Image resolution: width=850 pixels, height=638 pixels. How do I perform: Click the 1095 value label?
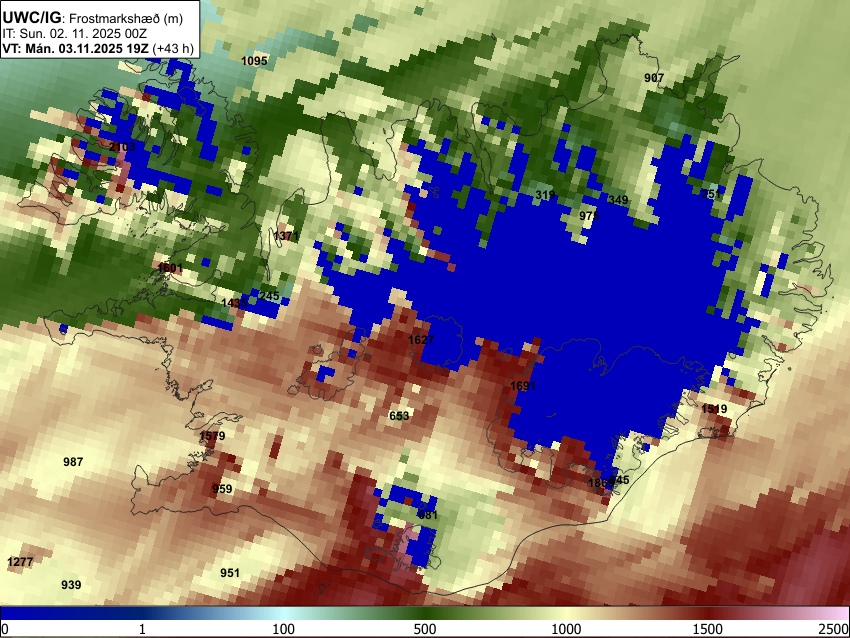(254, 61)
